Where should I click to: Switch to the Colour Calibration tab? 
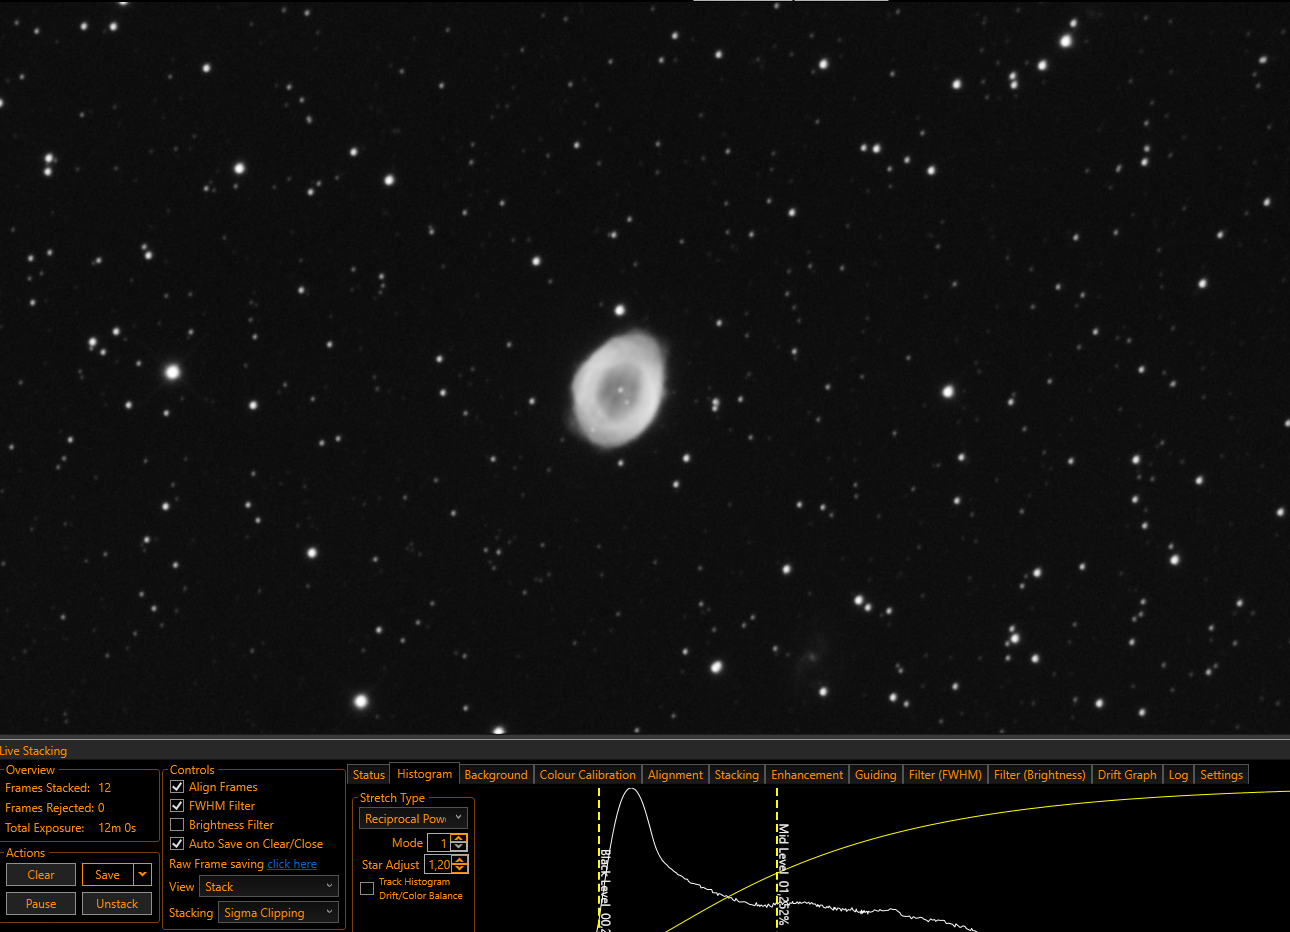click(x=587, y=775)
